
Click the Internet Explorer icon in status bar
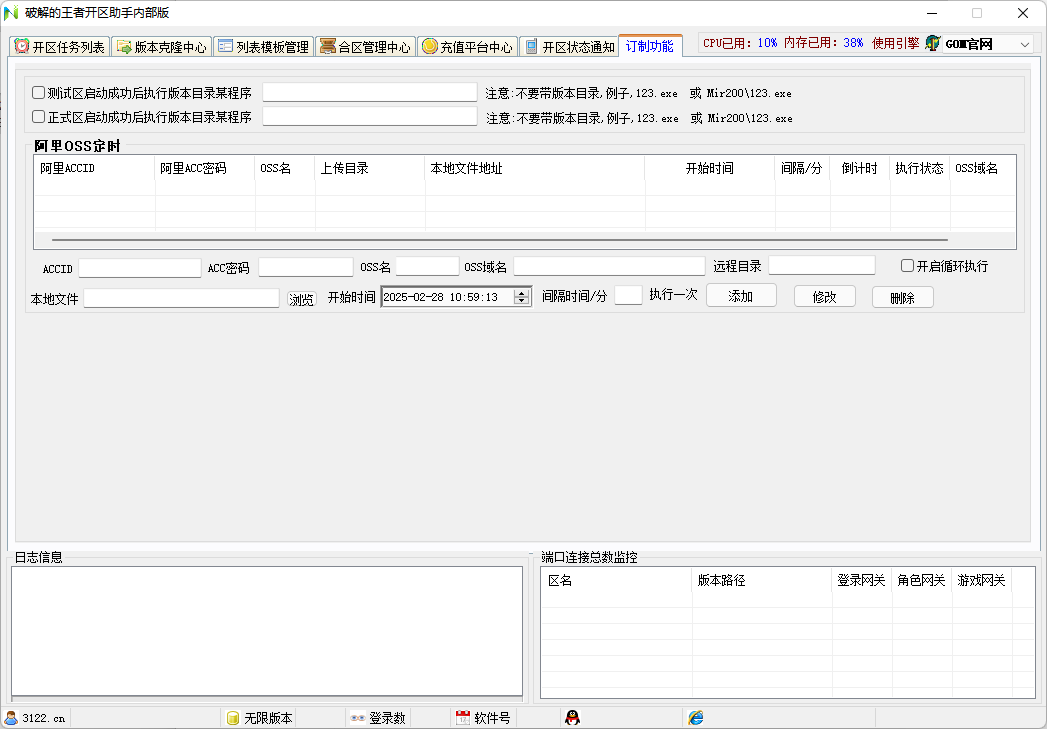pos(696,718)
